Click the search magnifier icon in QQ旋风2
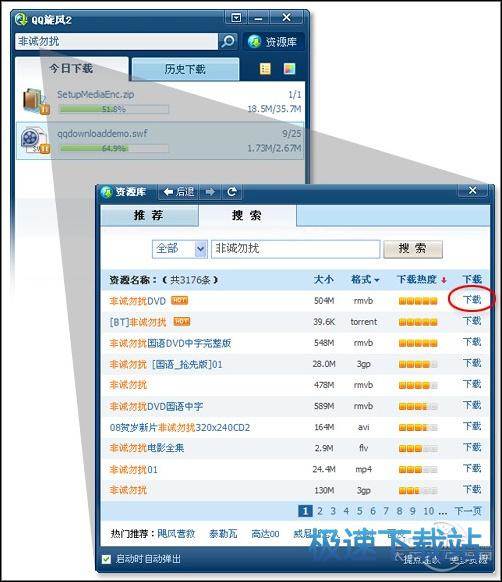 point(228,41)
